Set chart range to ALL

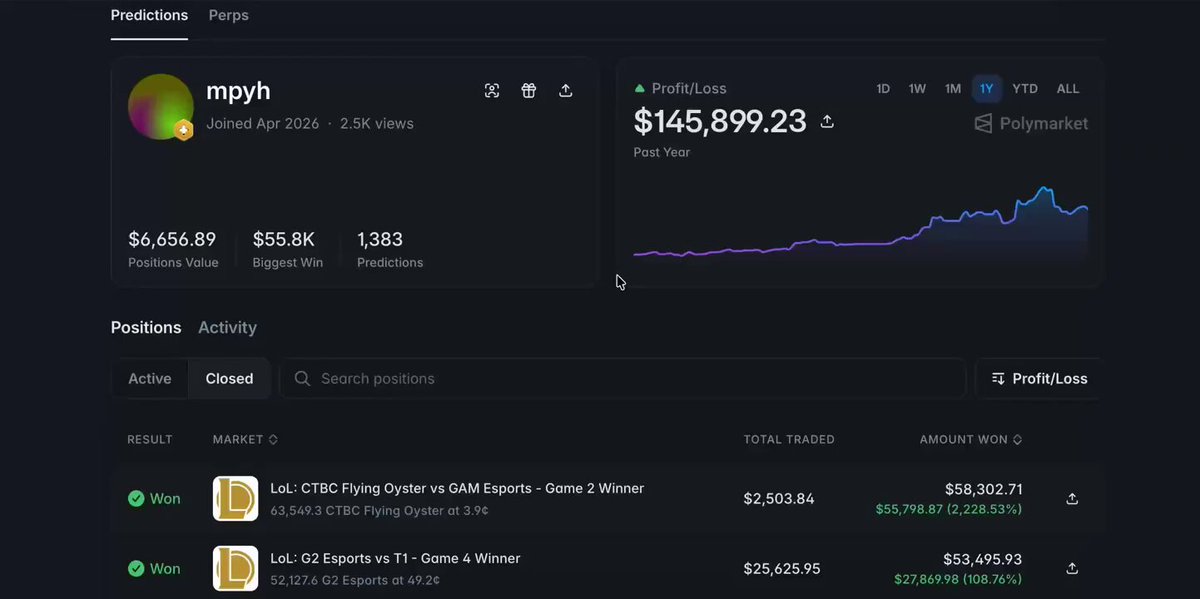tap(1068, 89)
